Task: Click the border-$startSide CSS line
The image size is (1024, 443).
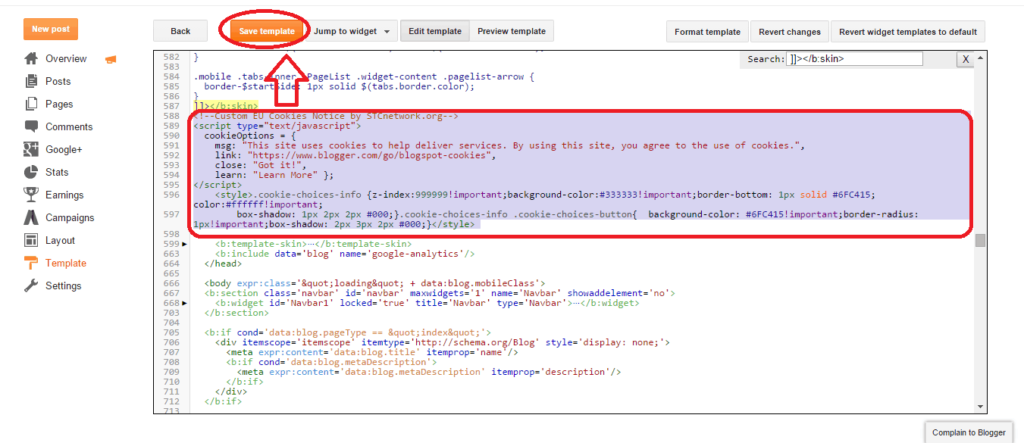Action: [339, 86]
